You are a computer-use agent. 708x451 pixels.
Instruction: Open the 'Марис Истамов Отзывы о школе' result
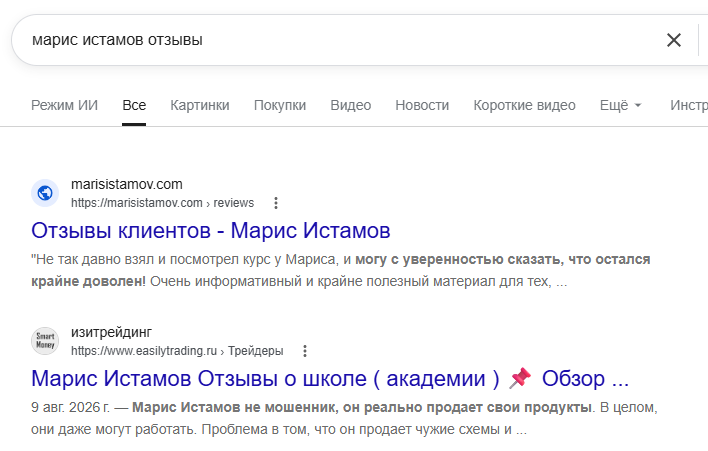click(330, 378)
